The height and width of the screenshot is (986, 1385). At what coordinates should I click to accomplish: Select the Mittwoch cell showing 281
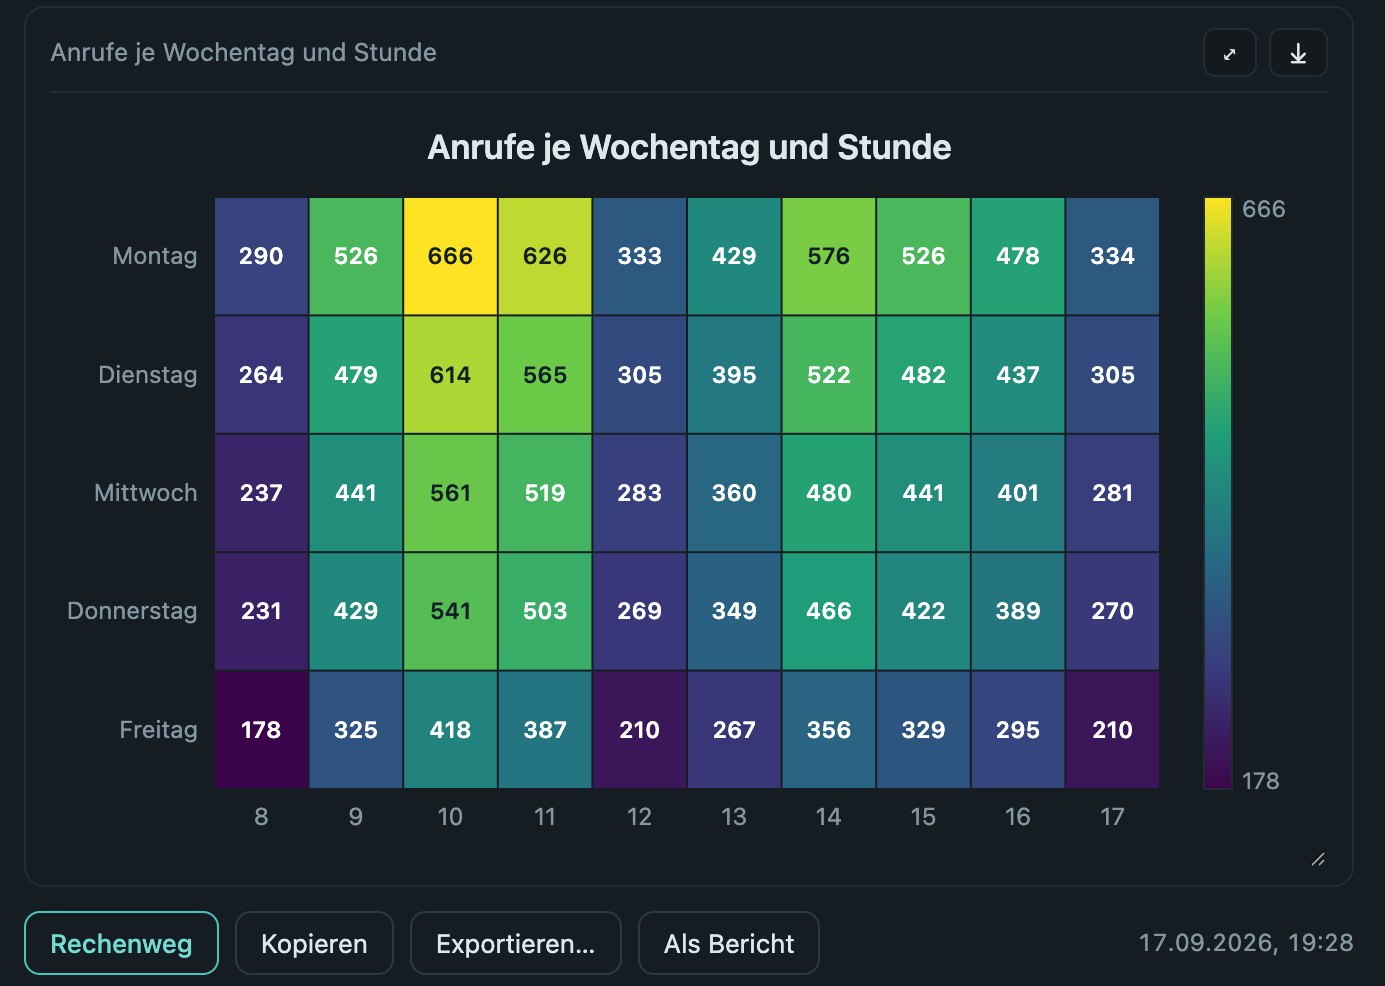(1112, 493)
